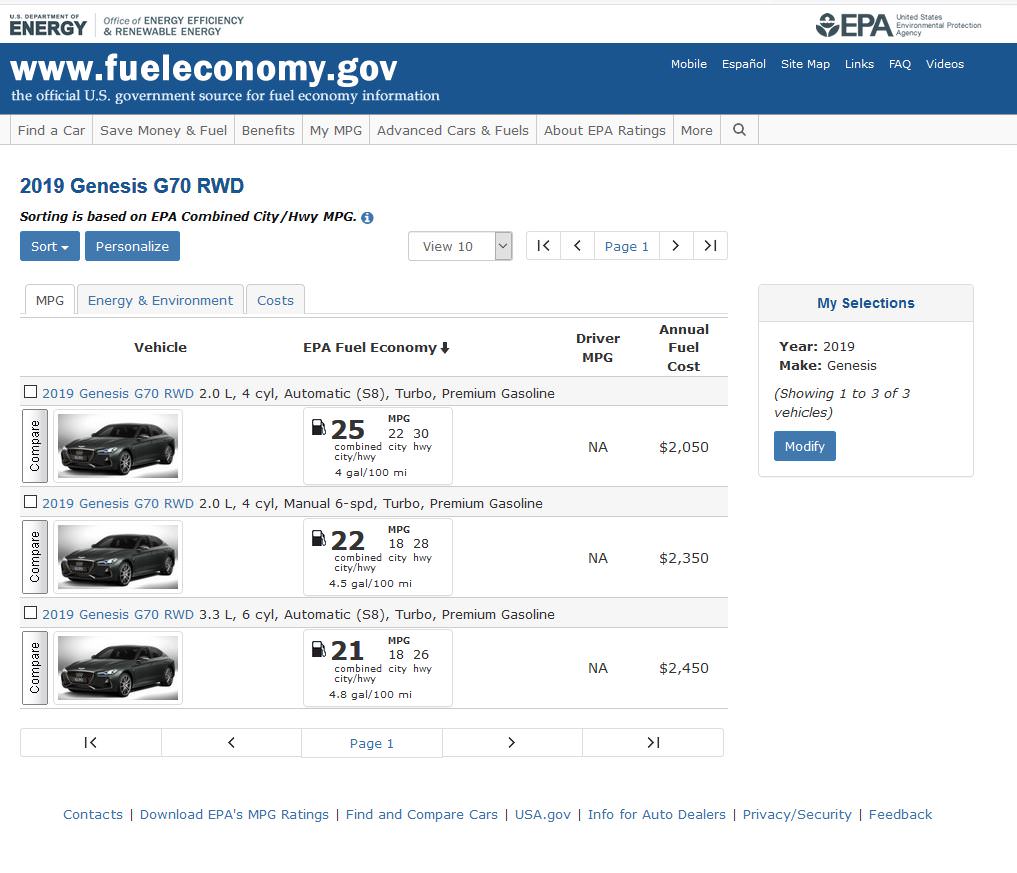Go to next page in top pager
This screenshot has height=873, width=1017.
pos(676,246)
